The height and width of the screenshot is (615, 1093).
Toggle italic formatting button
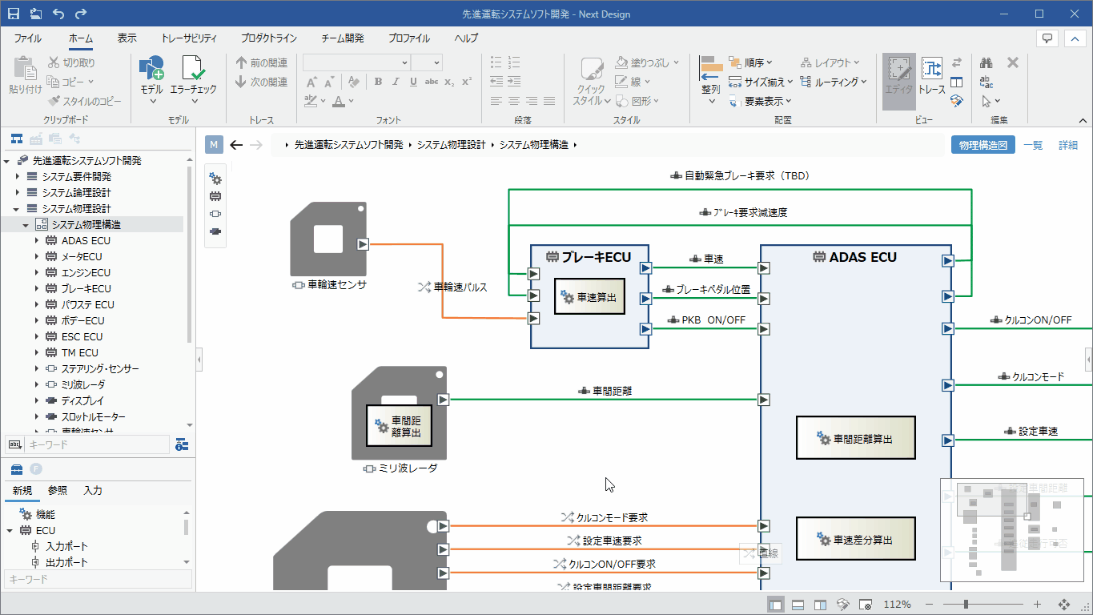tap(395, 82)
